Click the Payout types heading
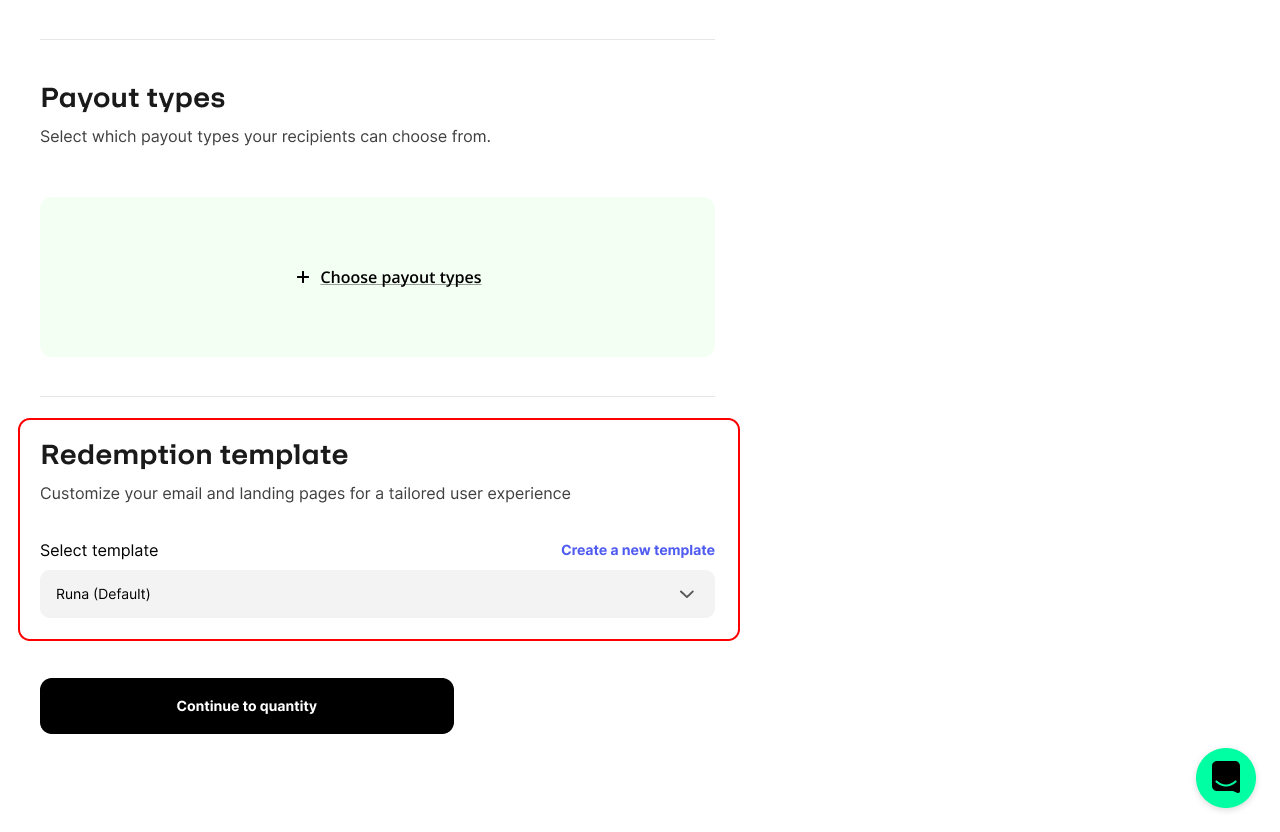Screen dimensions: 1280x832 [x=133, y=98]
